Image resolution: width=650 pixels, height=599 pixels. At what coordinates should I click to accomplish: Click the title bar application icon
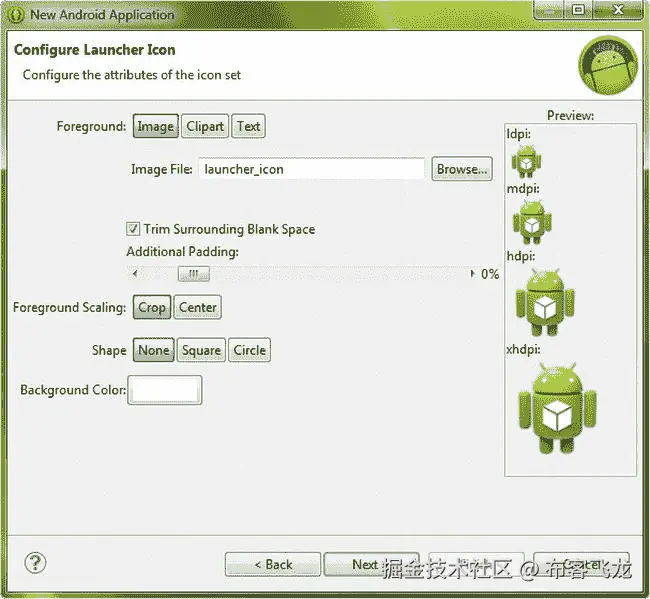(16, 15)
